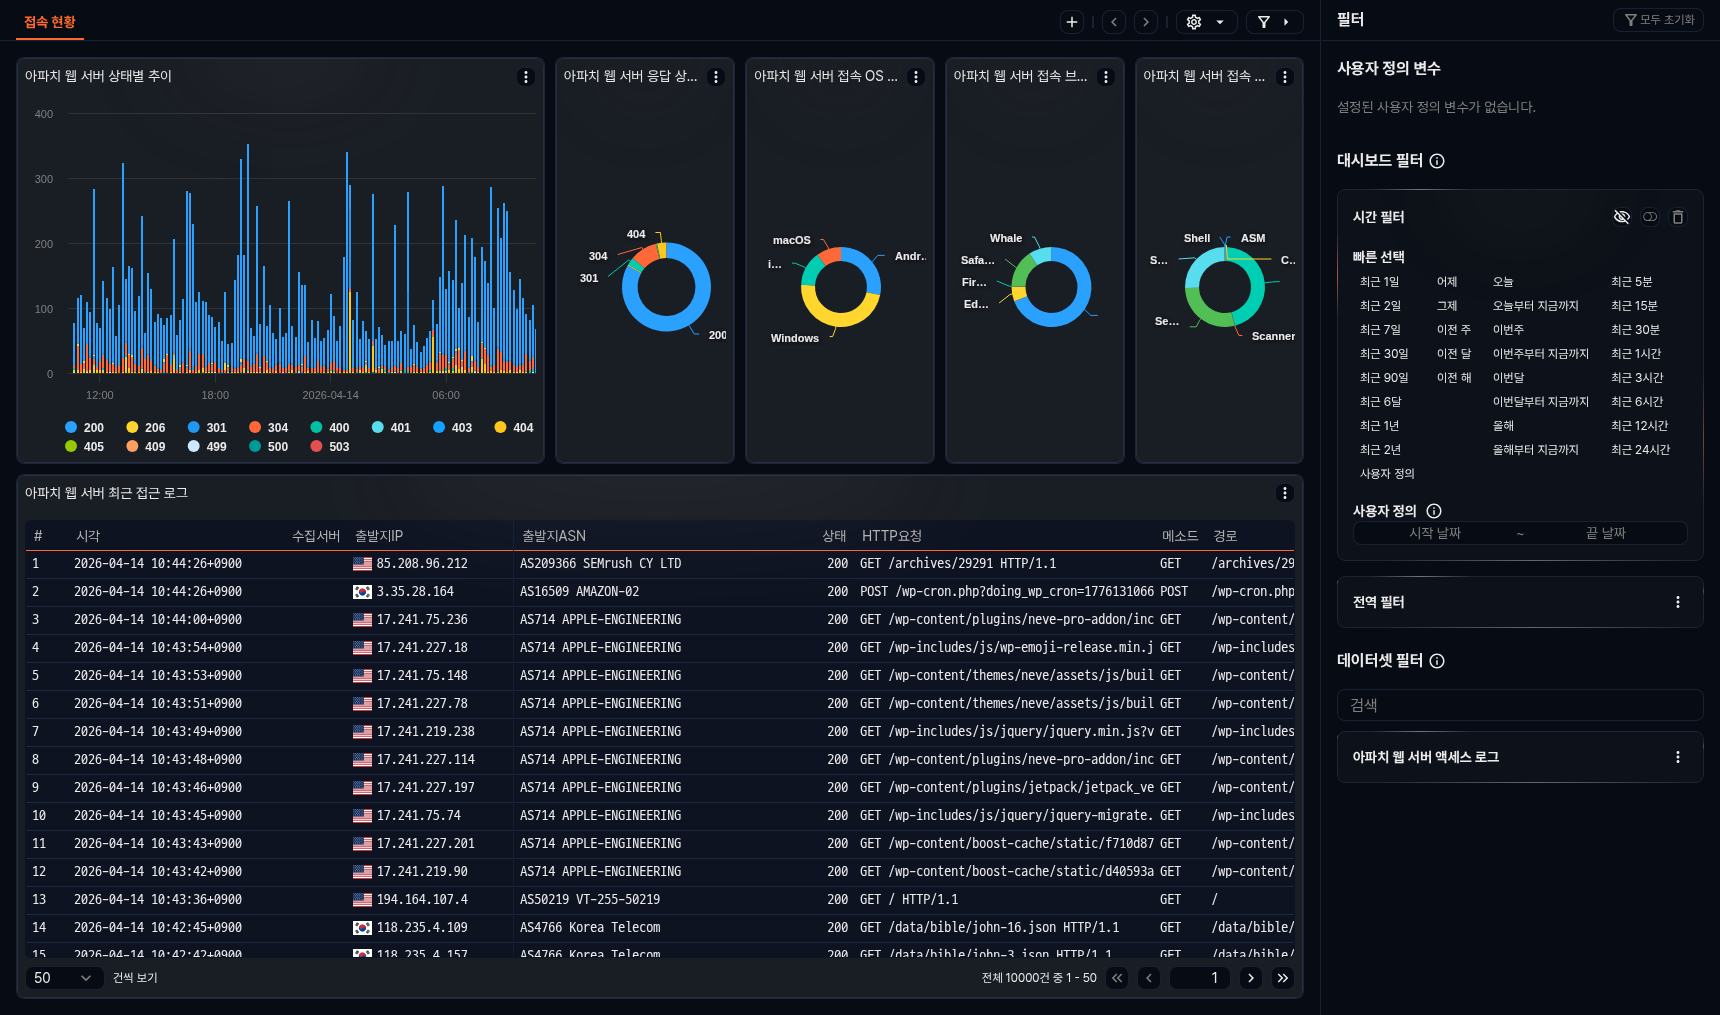Open kebab menu of the status trend chart
1720x1015 pixels.
click(526, 77)
